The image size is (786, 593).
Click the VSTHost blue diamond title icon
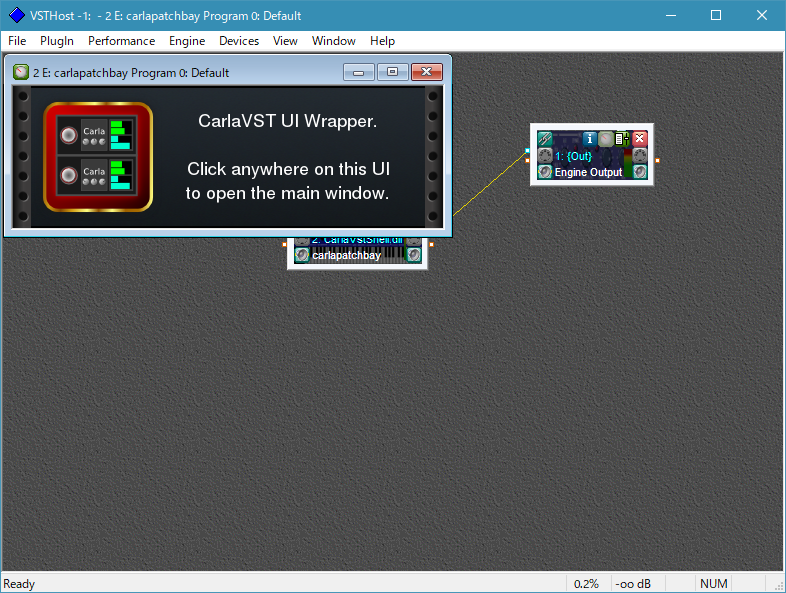pyautogui.click(x=17, y=16)
